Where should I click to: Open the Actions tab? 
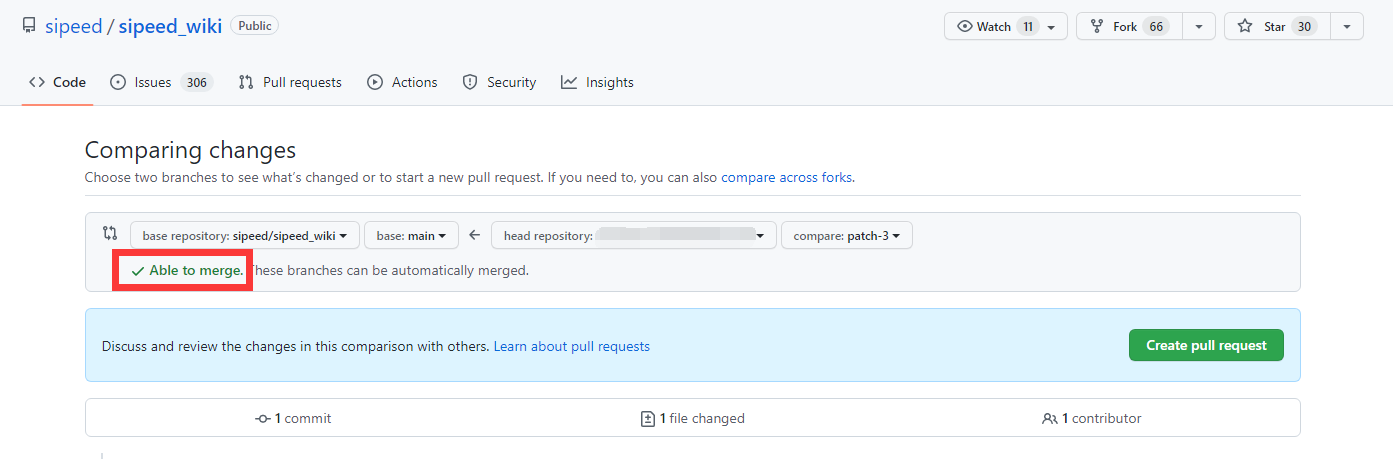click(x=402, y=82)
